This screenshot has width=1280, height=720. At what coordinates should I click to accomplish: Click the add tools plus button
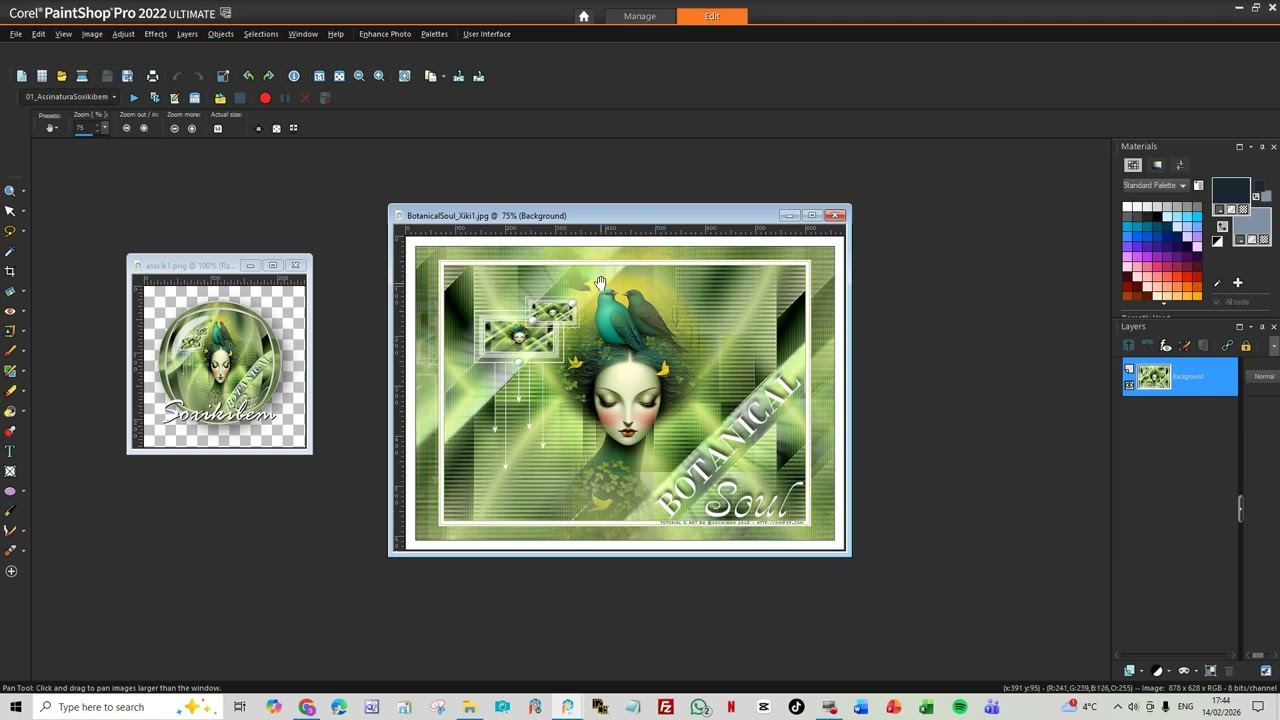(11, 571)
